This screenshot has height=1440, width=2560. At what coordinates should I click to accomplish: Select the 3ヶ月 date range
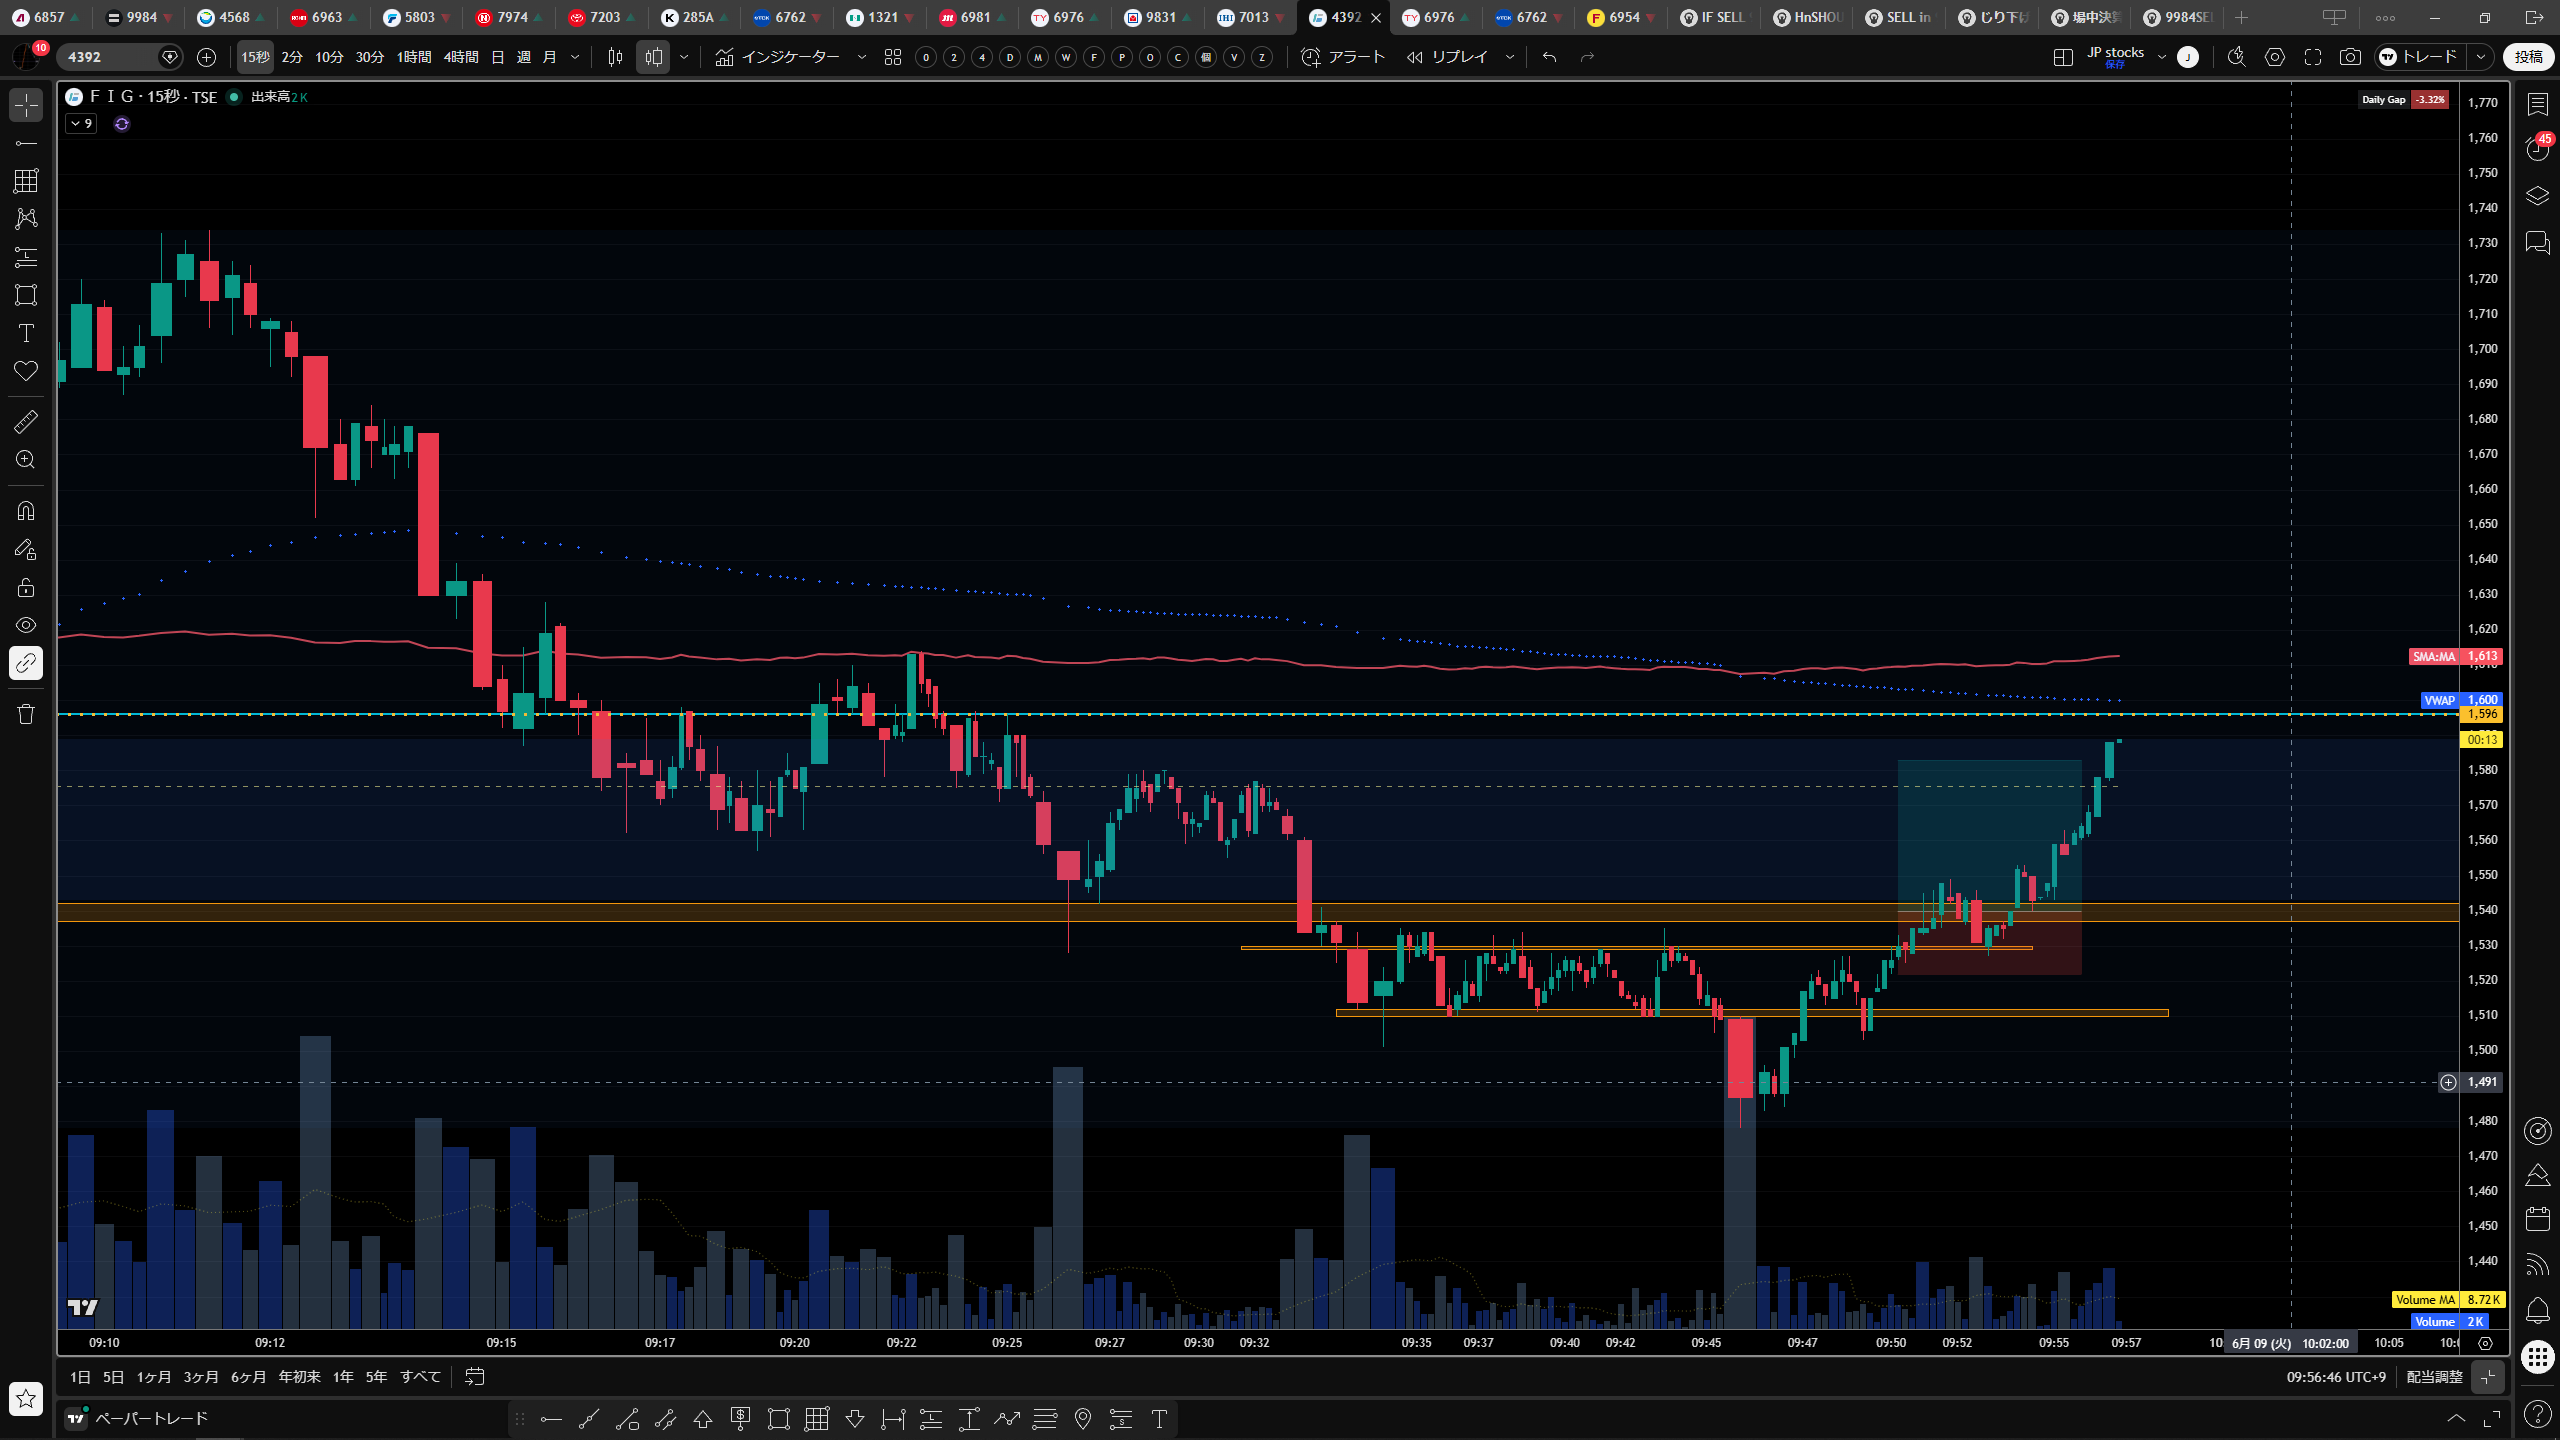pos(201,1377)
